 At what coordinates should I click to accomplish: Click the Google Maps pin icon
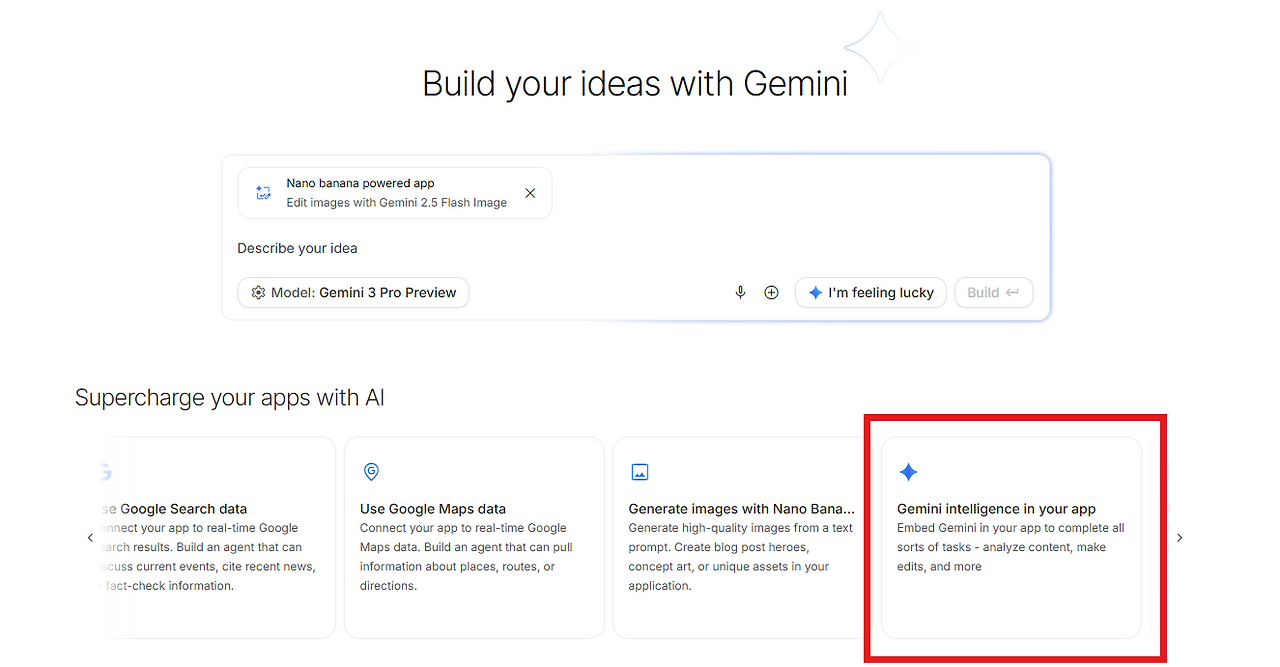[371, 472]
